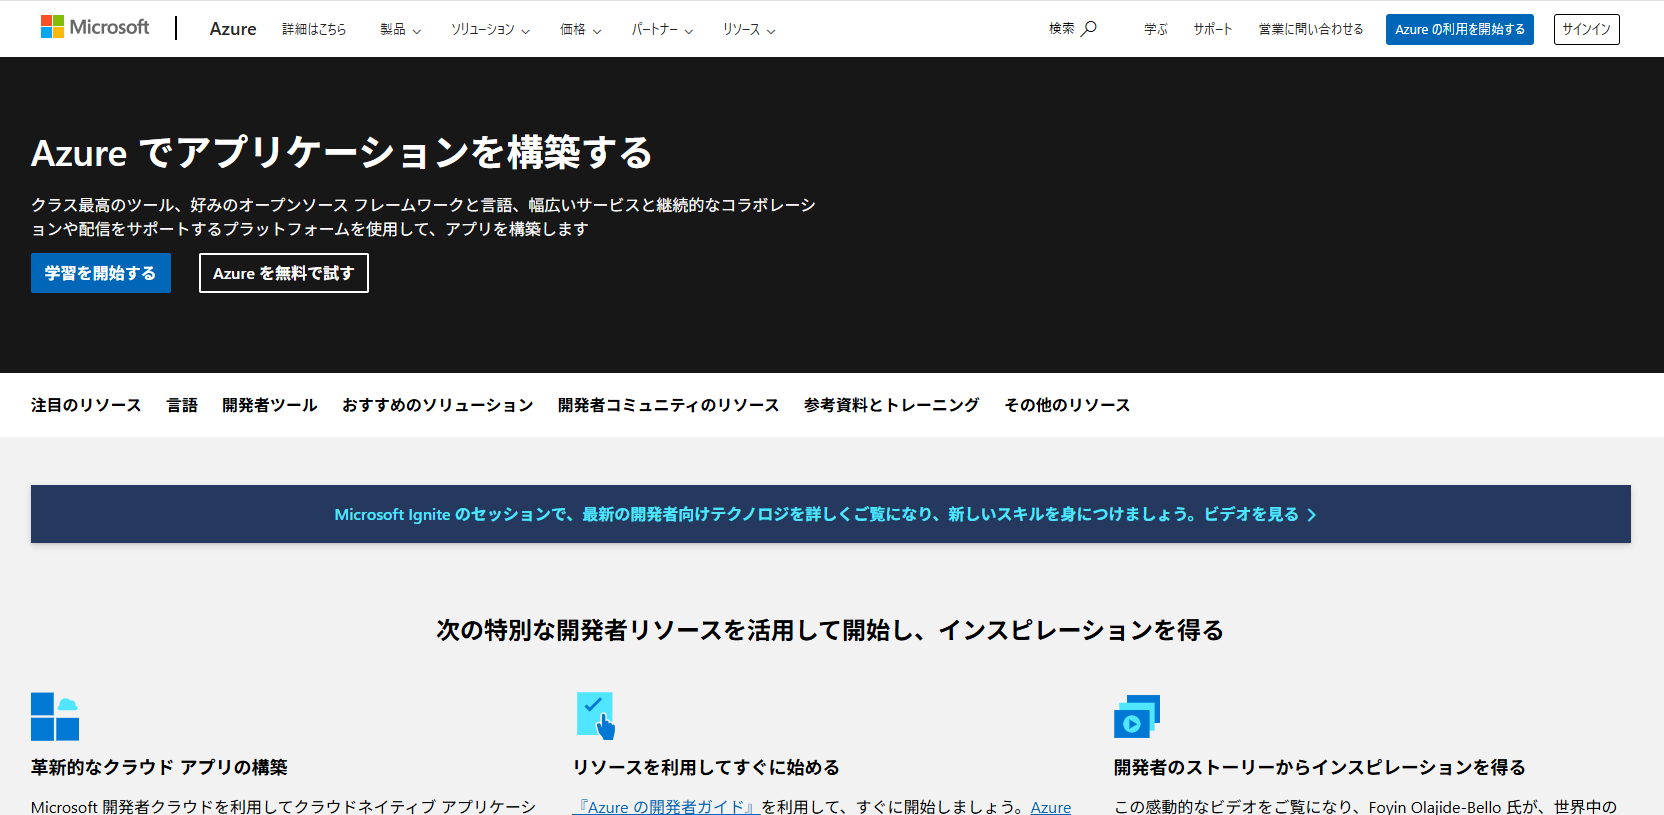Click the Microsoft logo

[95, 27]
